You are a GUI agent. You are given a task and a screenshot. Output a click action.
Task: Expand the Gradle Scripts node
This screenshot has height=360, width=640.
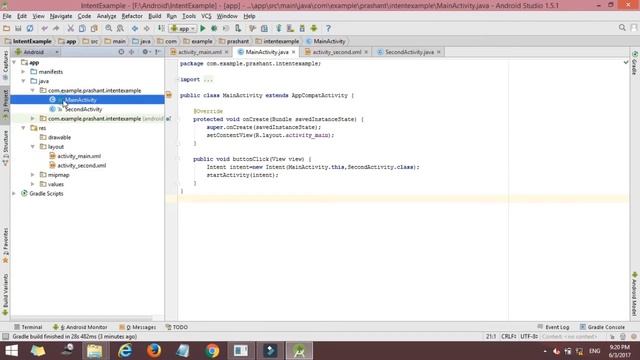(15, 193)
